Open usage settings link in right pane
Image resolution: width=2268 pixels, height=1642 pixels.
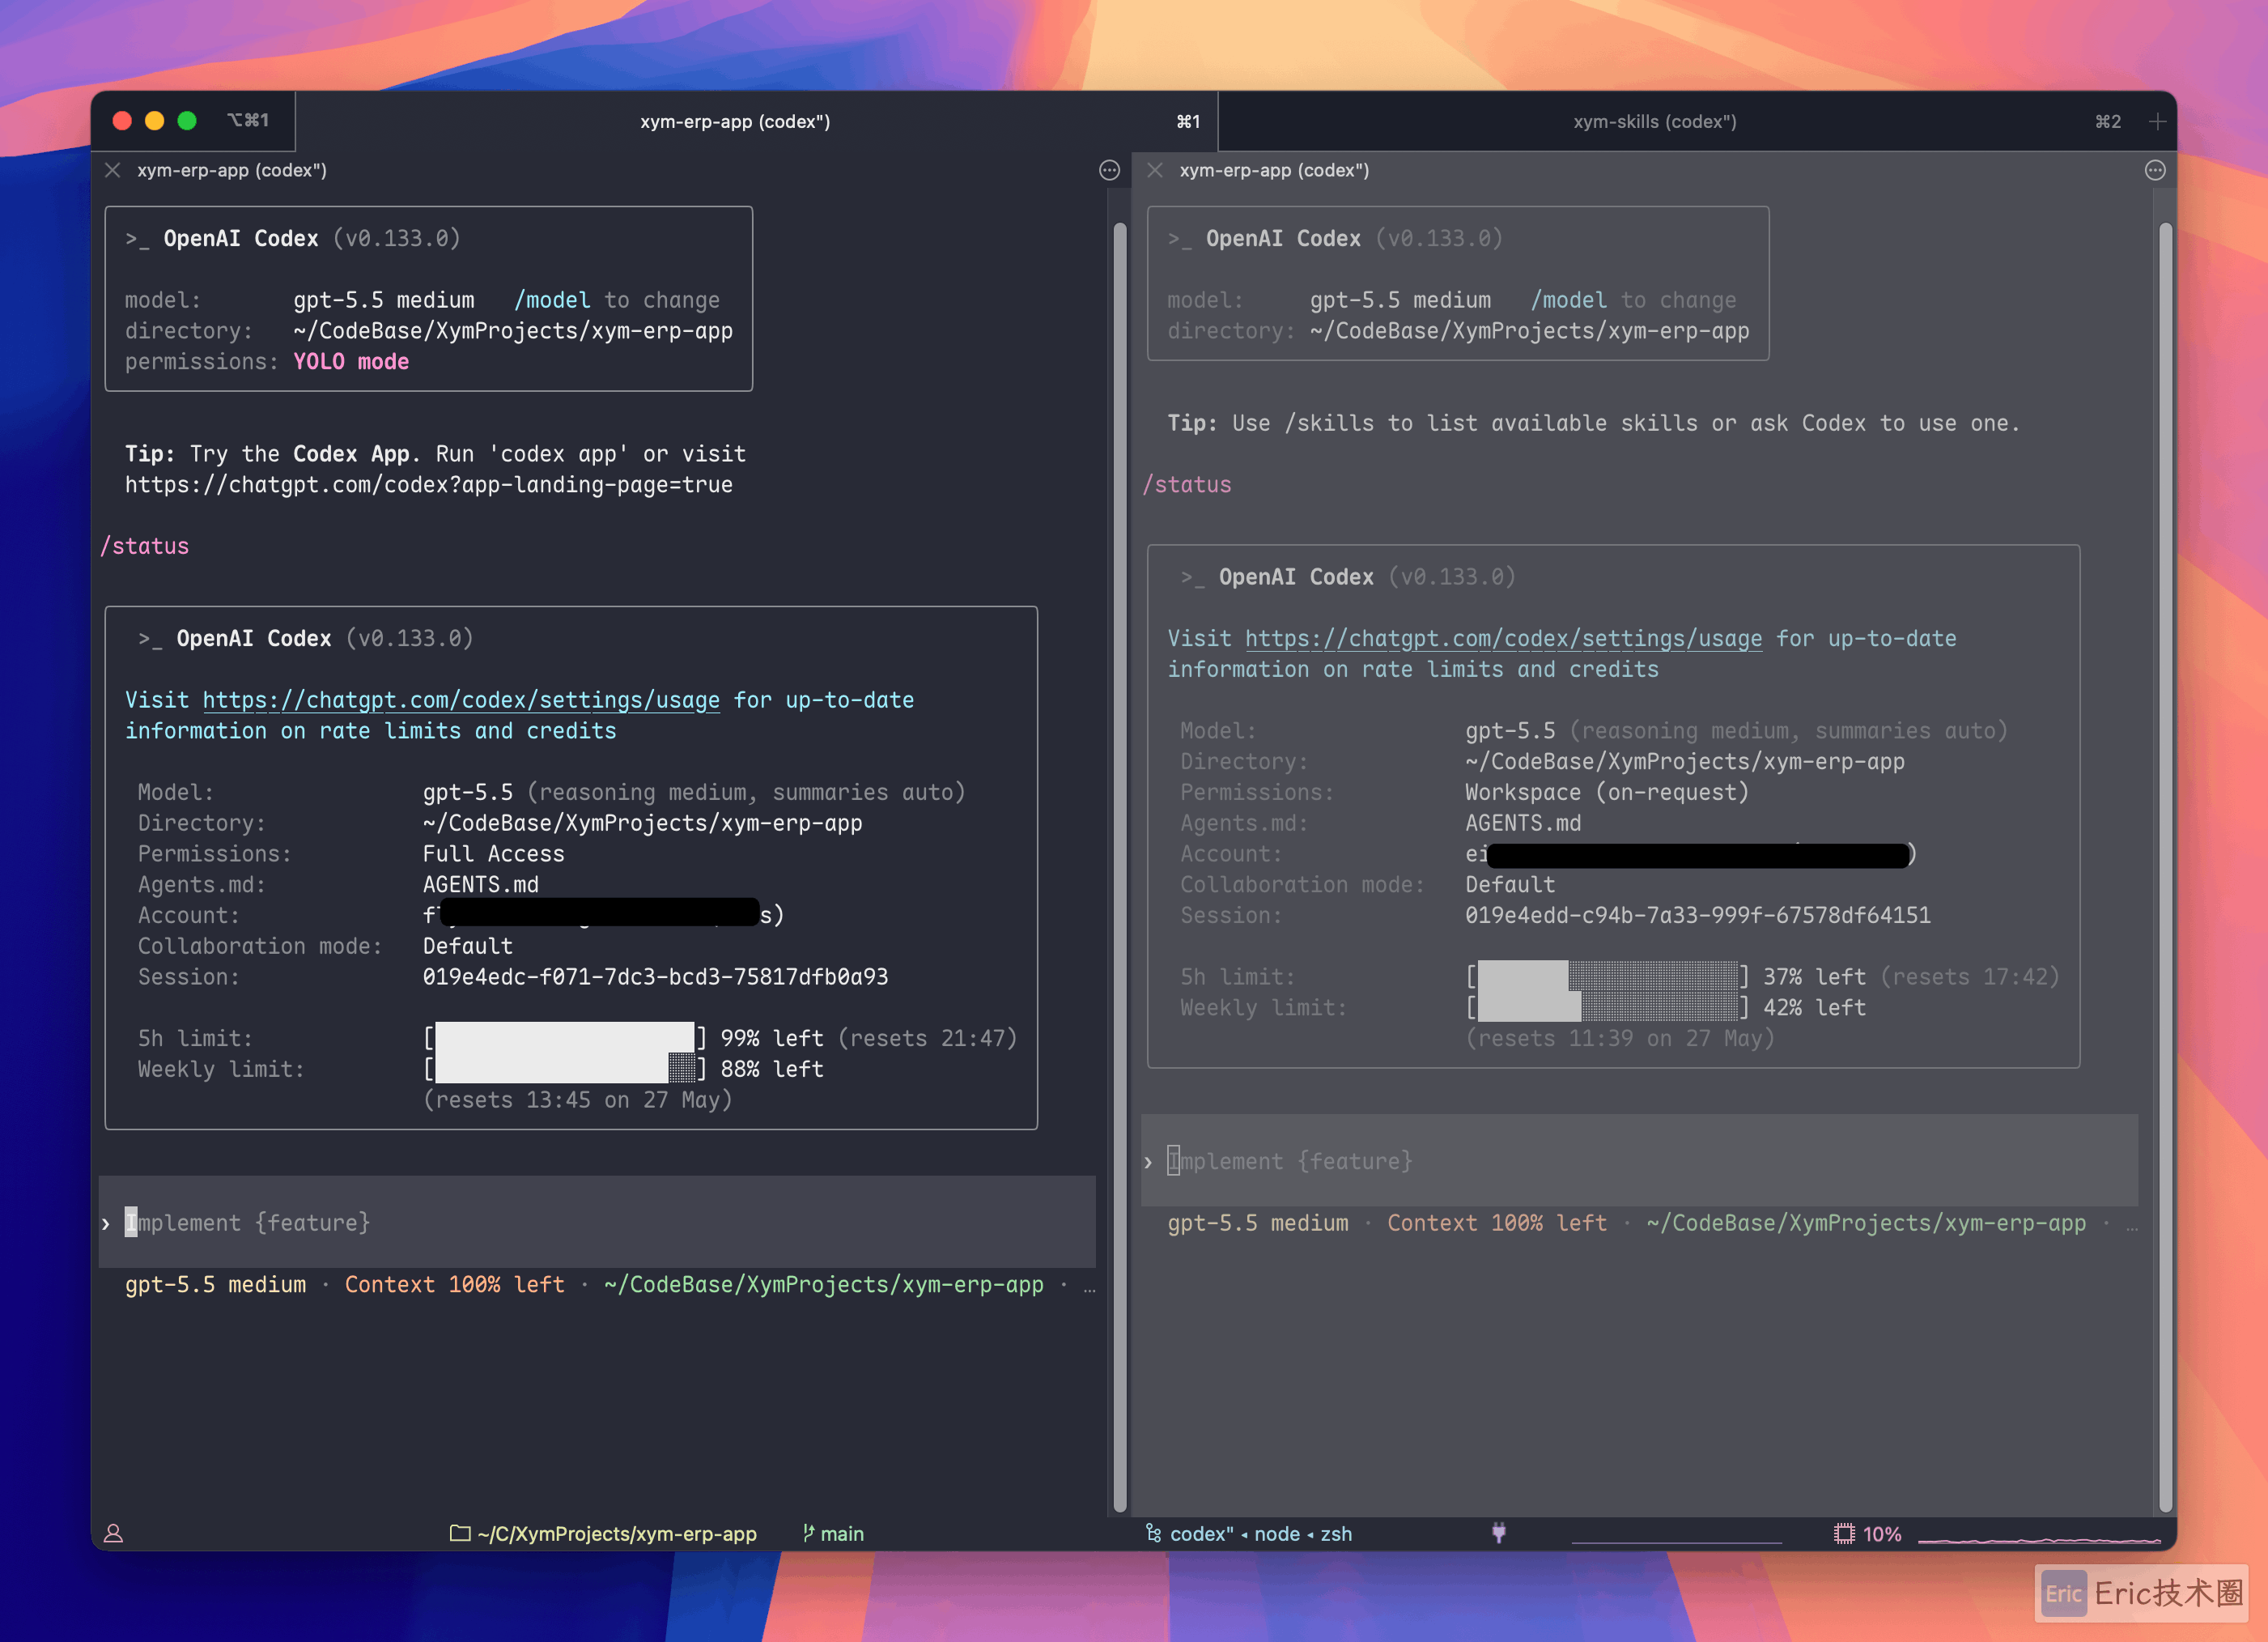(x=1503, y=638)
